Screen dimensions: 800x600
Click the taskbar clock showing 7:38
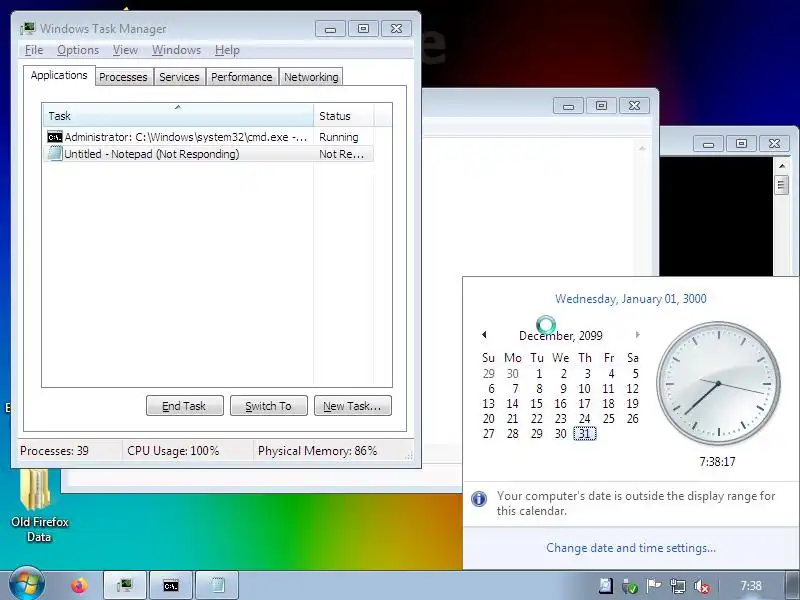[751, 586]
